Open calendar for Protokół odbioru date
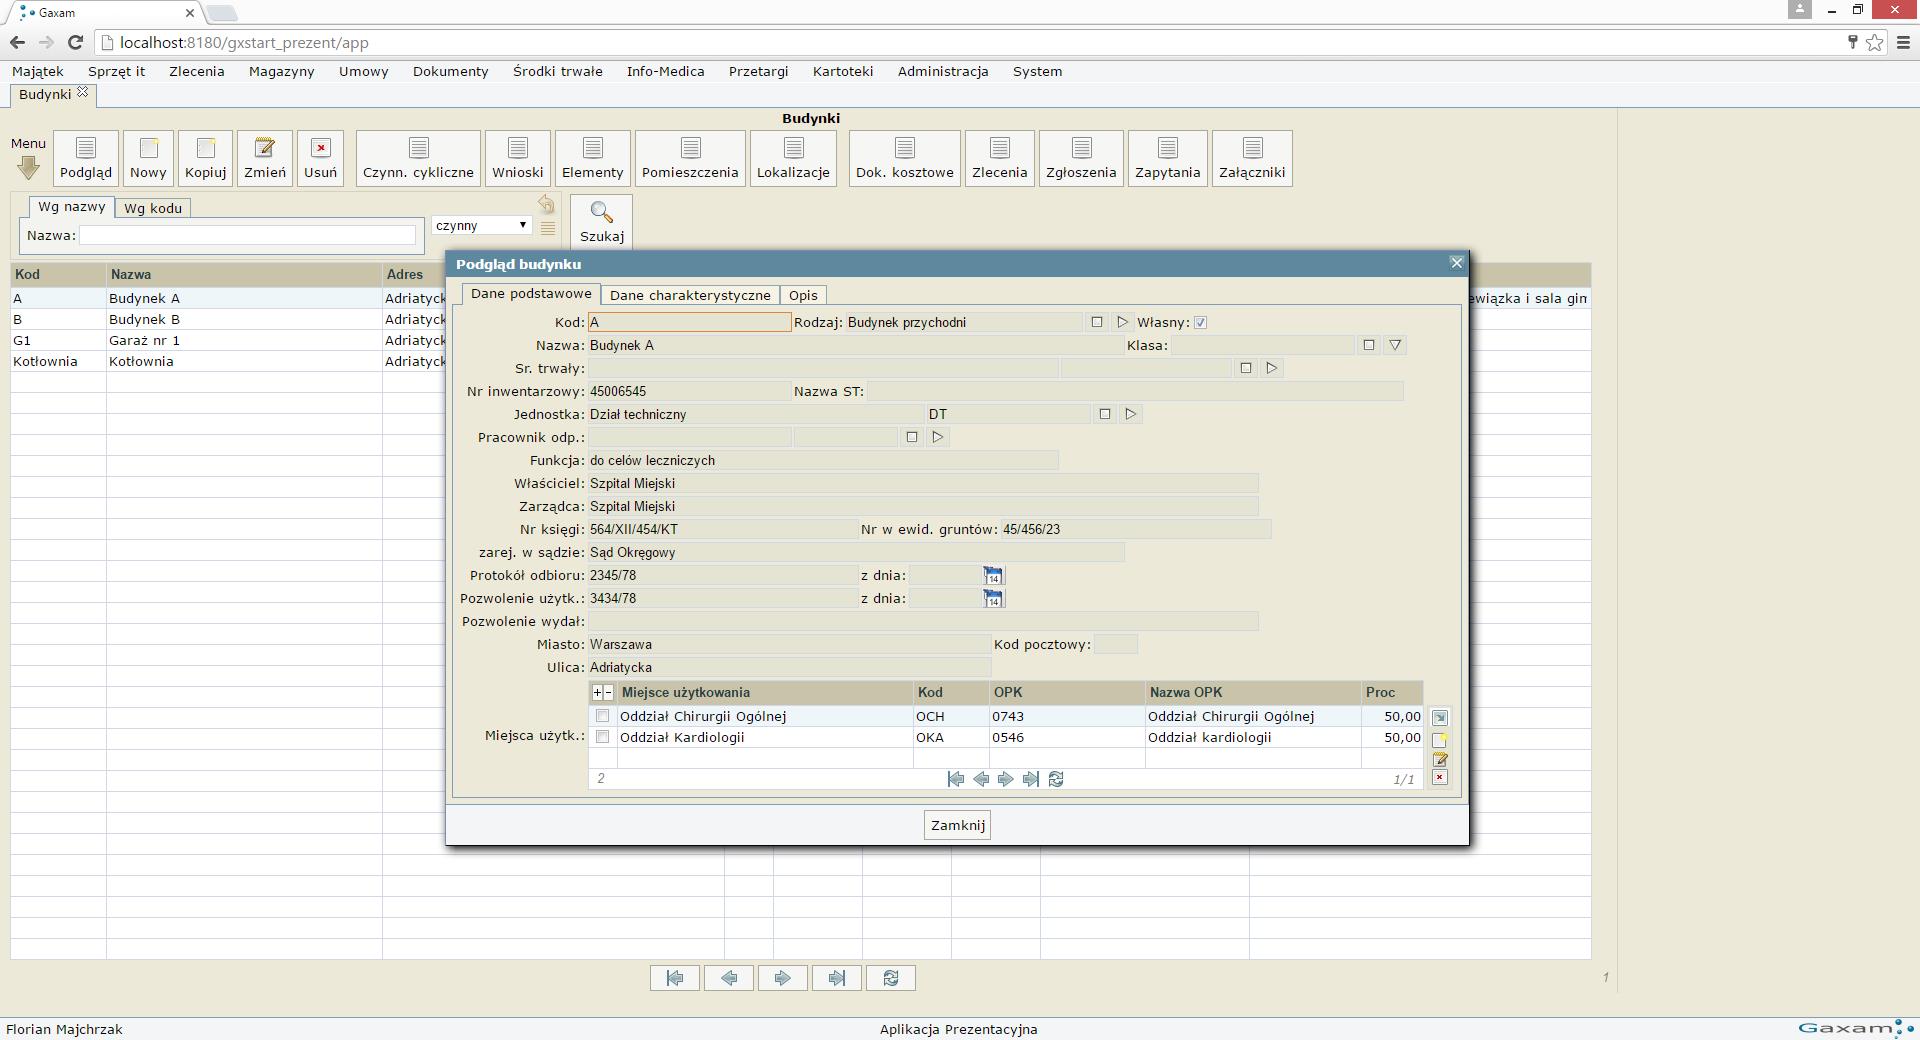Viewport: 1920px width, 1040px height. 992,576
